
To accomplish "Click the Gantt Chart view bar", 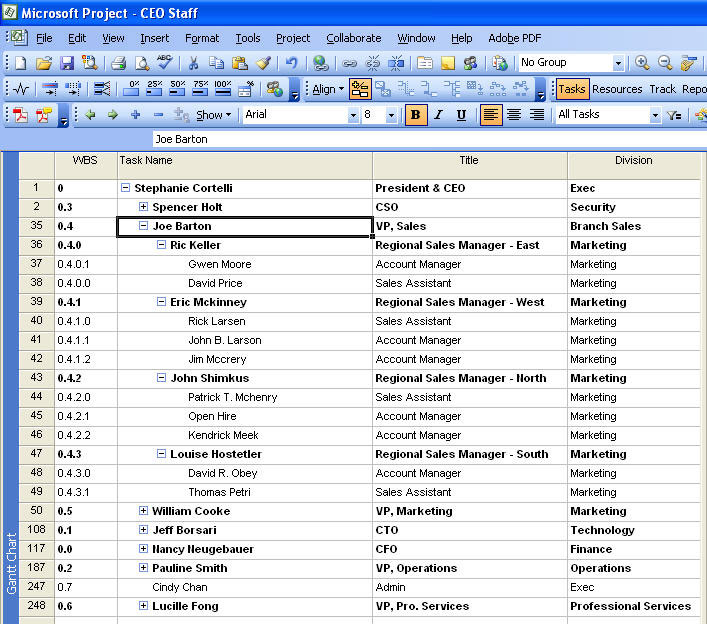I will tap(11, 388).
